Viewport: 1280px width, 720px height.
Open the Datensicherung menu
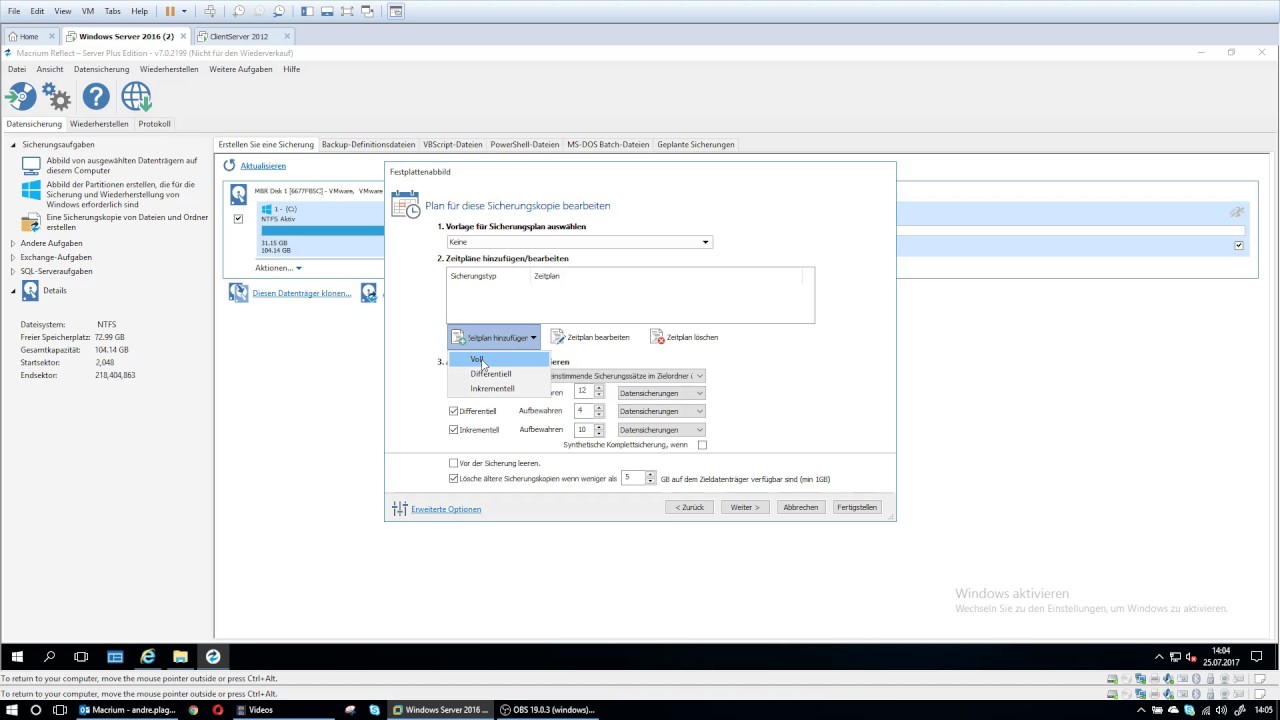(x=101, y=69)
